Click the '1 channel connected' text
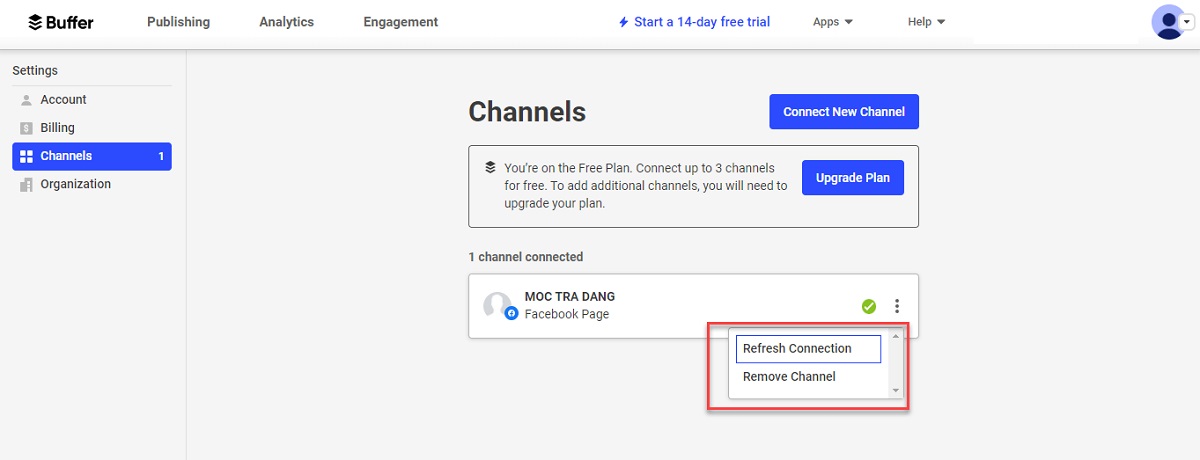Image resolution: width=1200 pixels, height=460 pixels. [526, 257]
